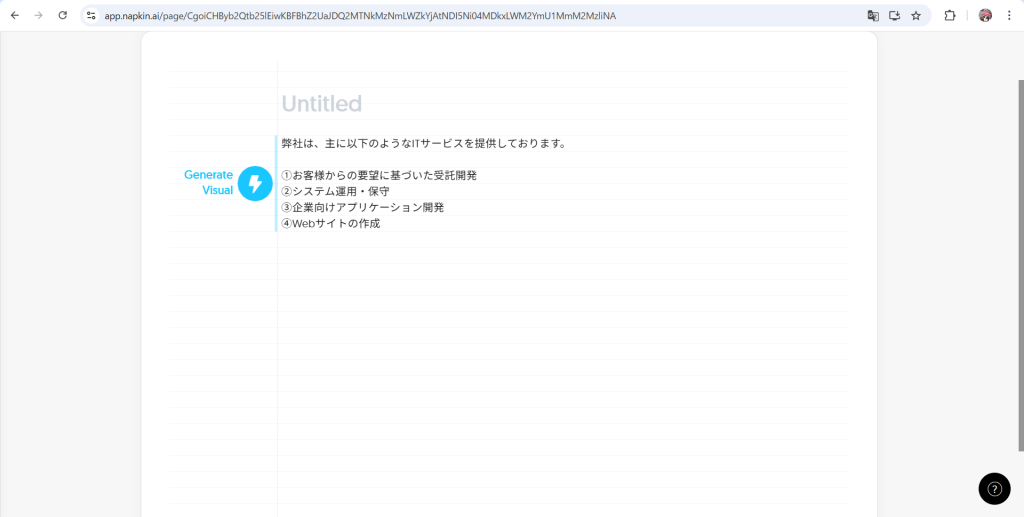
Task: Bookmark this page with the star icon
Action: point(915,16)
